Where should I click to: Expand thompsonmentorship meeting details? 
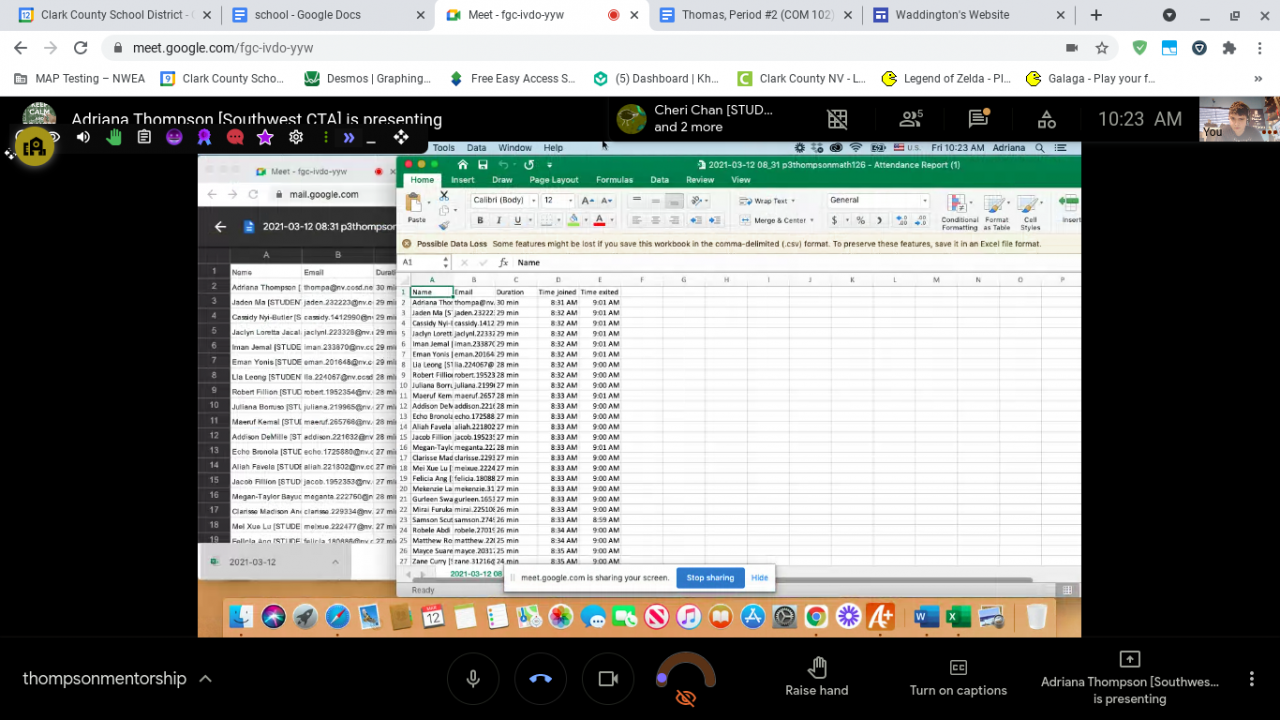click(205, 679)
